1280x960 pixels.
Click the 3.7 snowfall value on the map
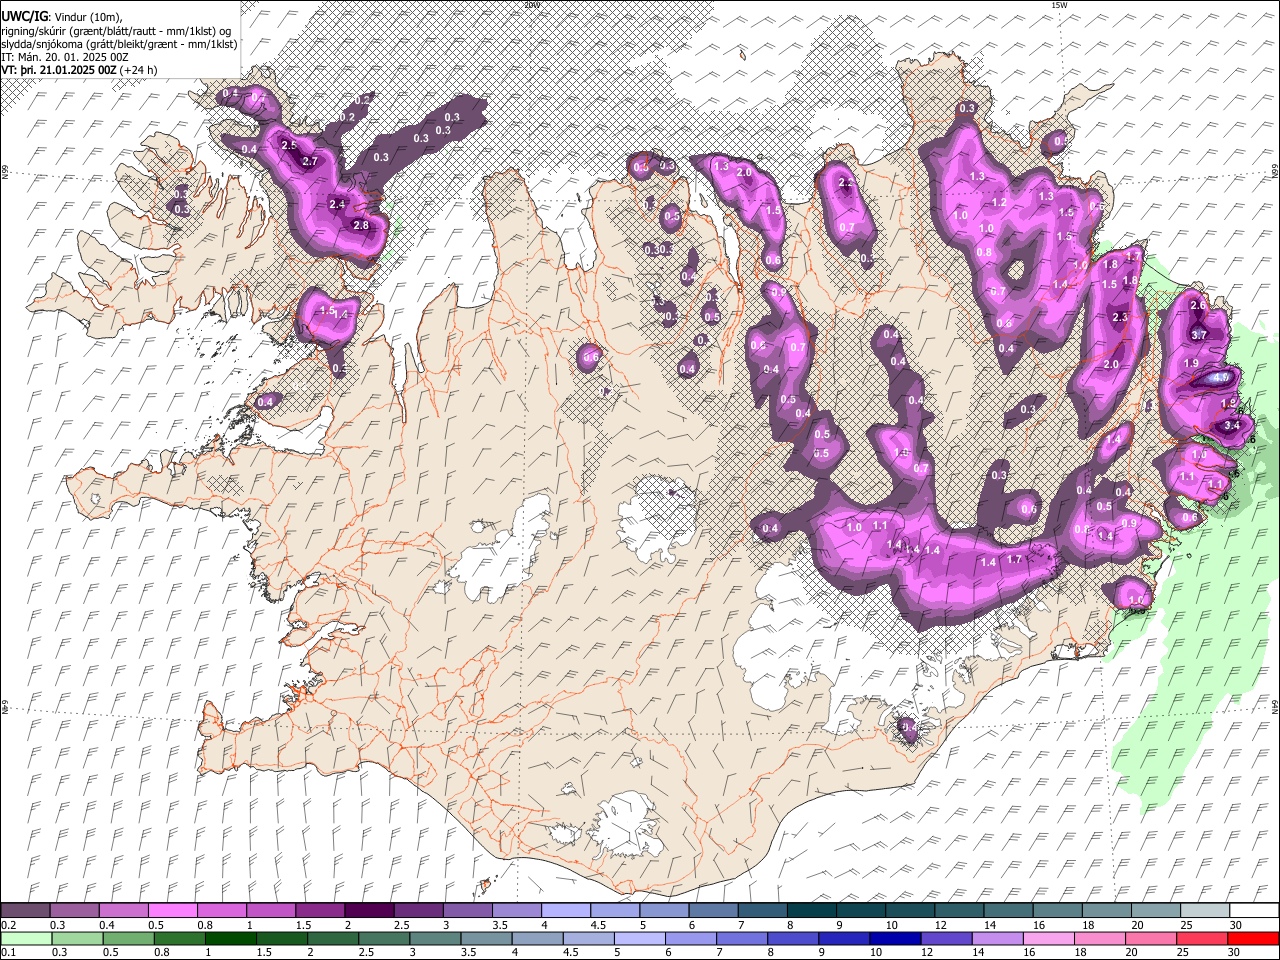[1200, 335]
